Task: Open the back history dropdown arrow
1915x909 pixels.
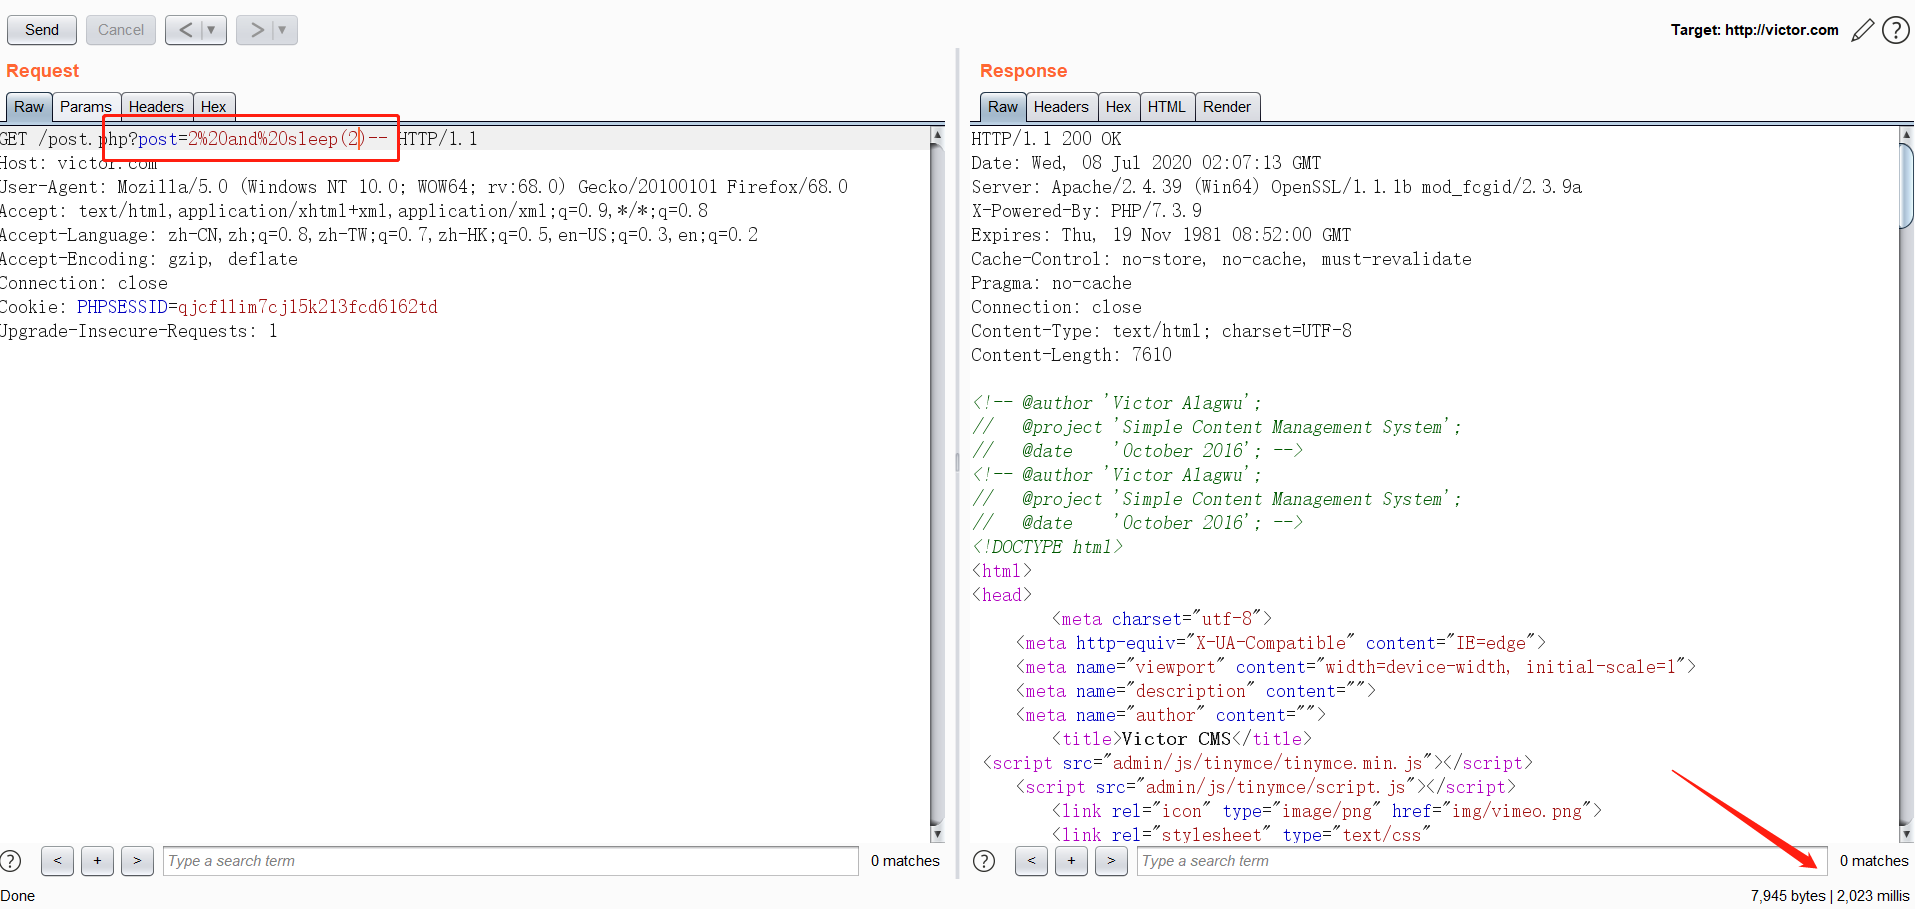Action: 212,30
